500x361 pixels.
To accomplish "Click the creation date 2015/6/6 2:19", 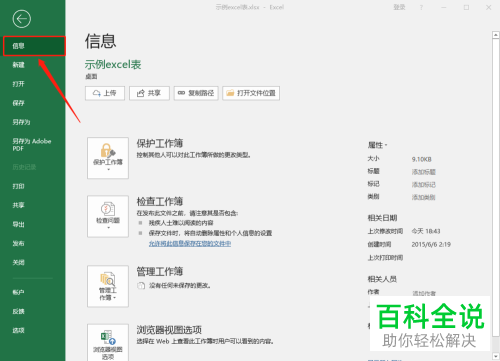I will 431,244.
